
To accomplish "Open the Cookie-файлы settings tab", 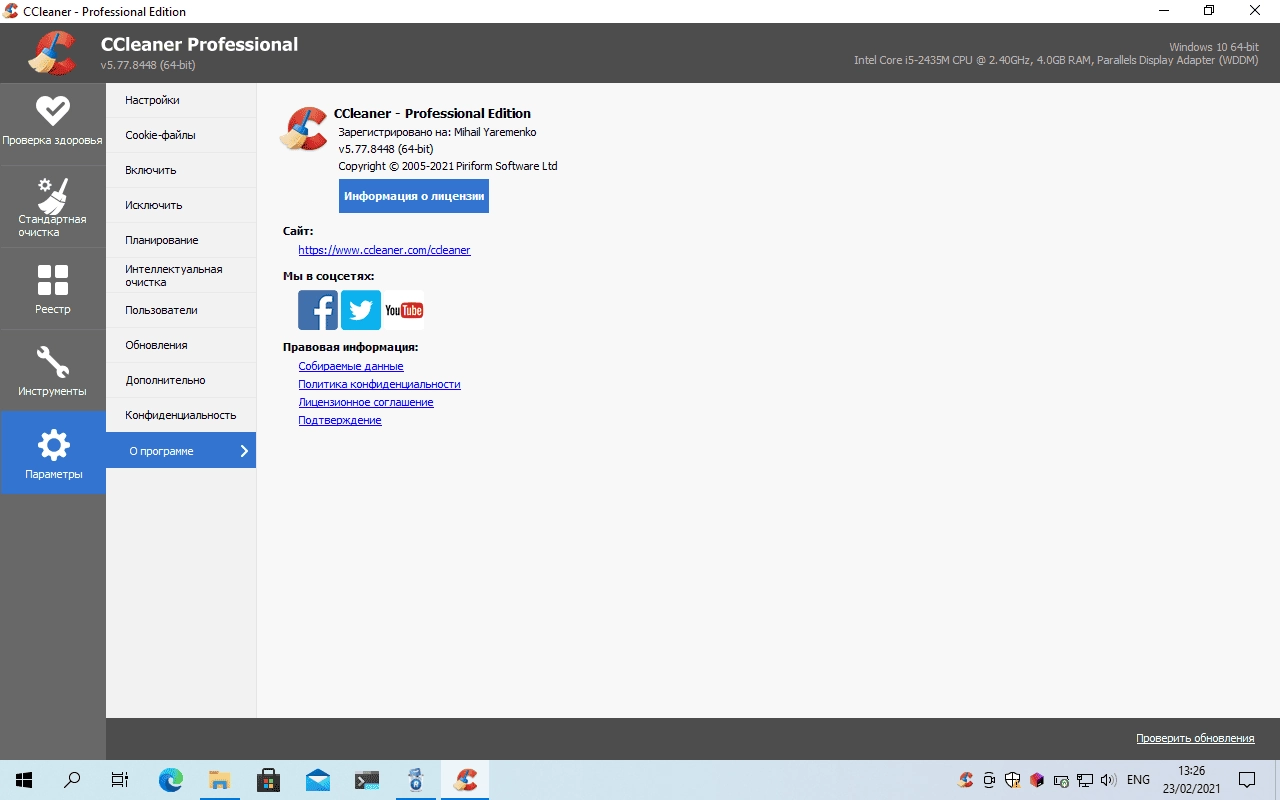I will [181, 135].
